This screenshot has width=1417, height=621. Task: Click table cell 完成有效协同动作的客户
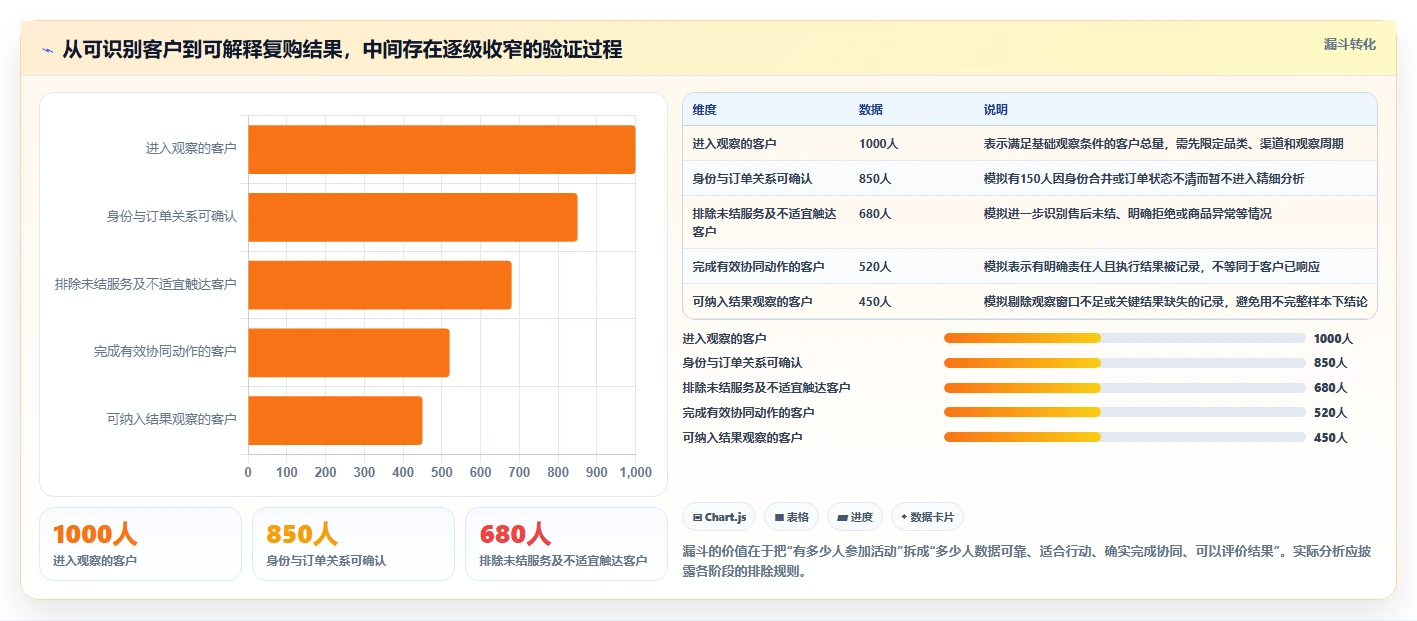click(758, 267)
